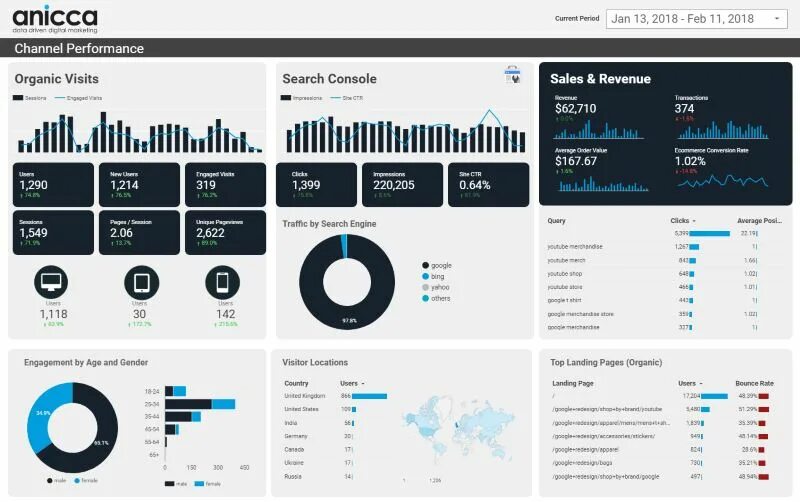Select the Users 1,290 scorecard
800x502 pixels.
tap(53, 185)
